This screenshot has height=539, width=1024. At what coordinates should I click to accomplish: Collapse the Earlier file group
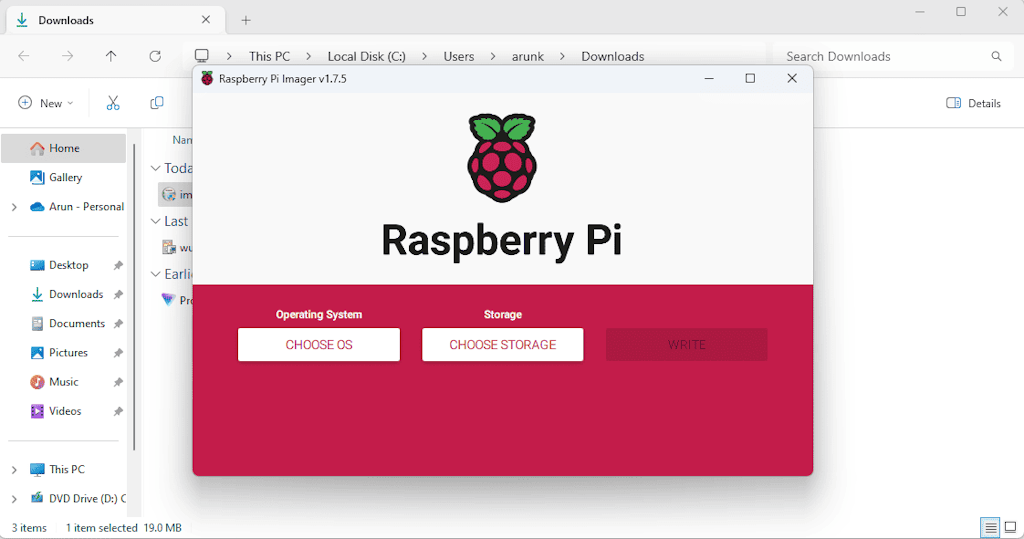155,274
